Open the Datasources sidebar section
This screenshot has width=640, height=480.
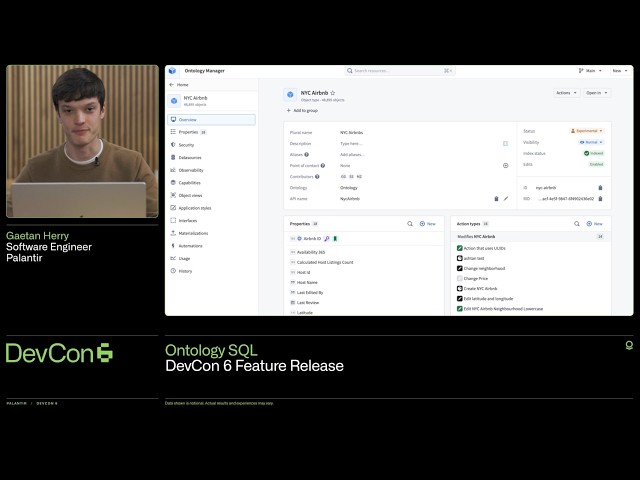point(211,157)
